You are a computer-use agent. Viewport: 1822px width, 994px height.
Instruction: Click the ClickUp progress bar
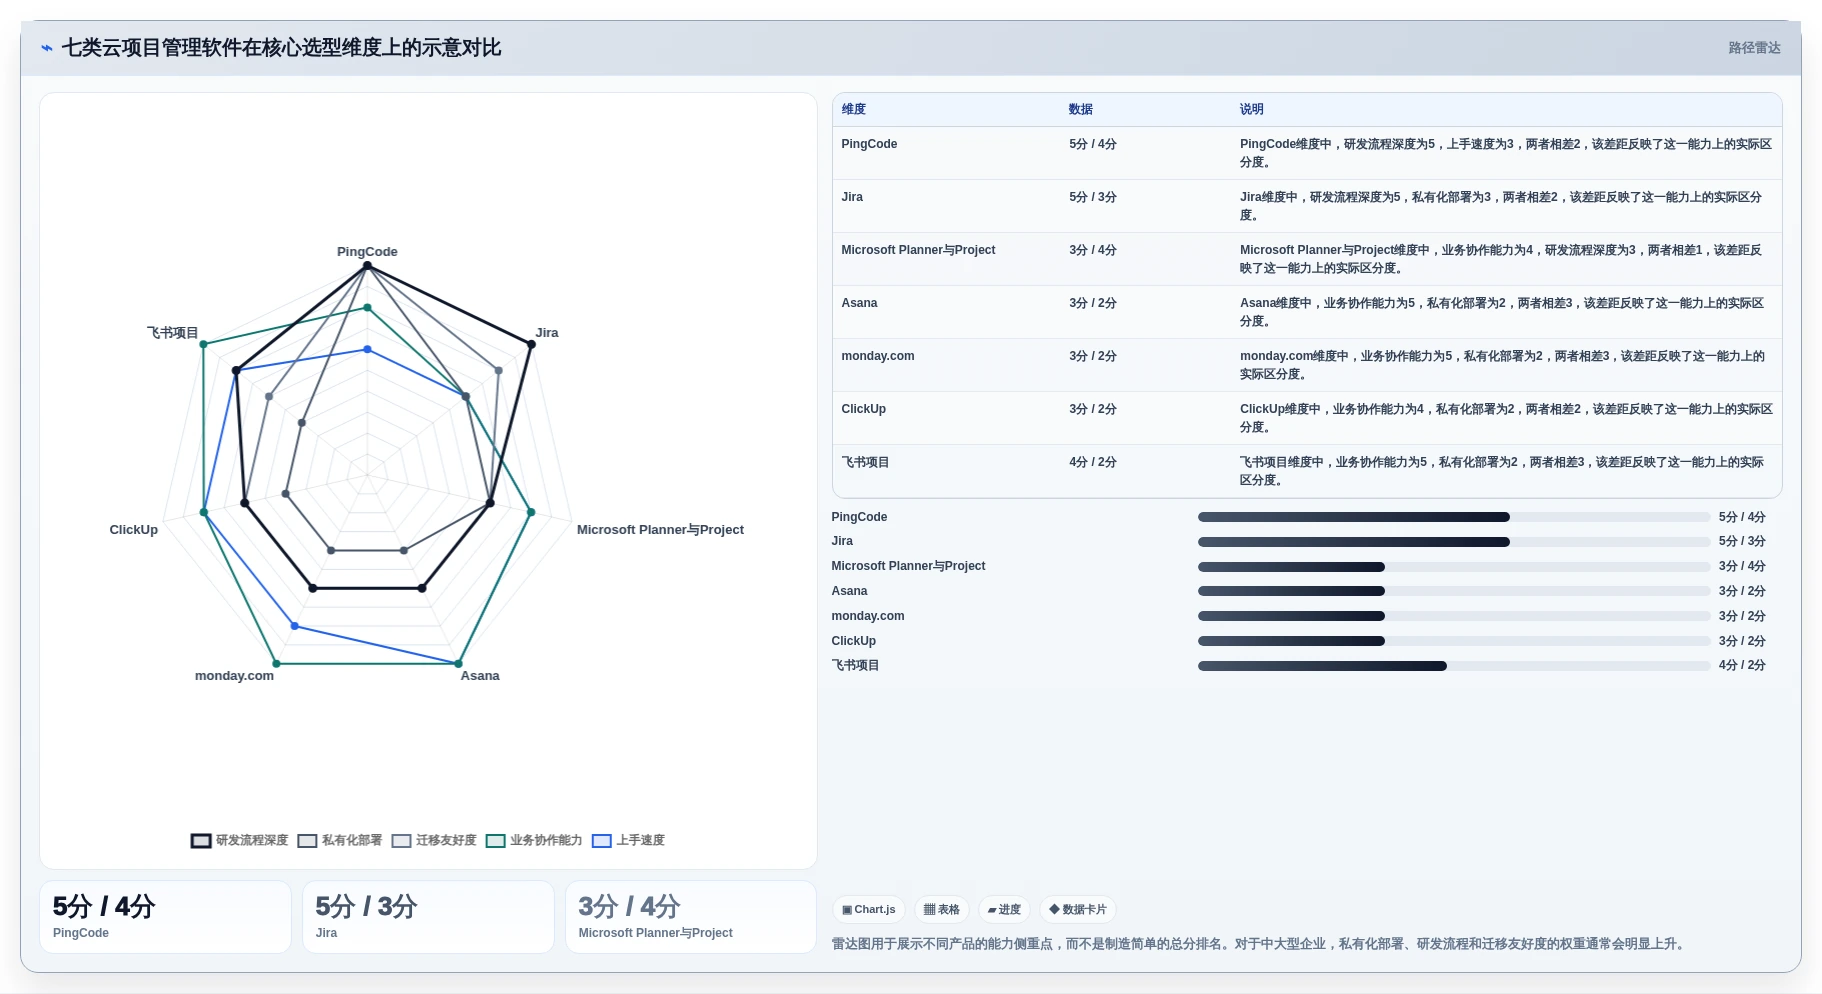point(1454,641)
